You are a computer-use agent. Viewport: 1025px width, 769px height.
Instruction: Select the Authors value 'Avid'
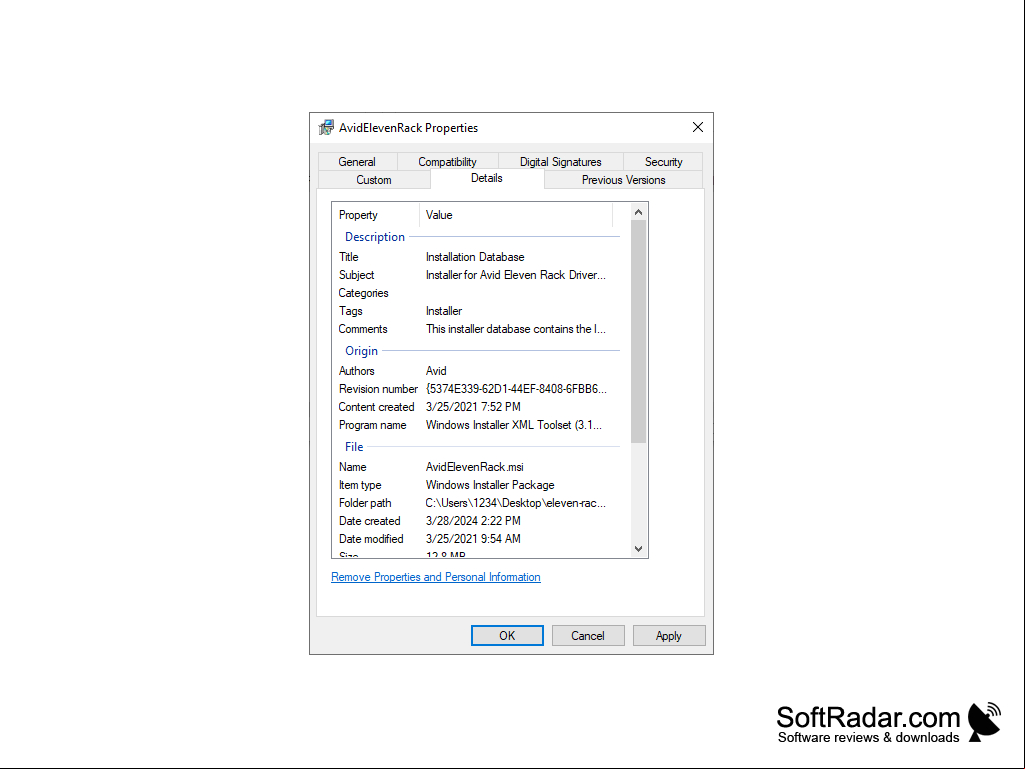coord(436,371)
